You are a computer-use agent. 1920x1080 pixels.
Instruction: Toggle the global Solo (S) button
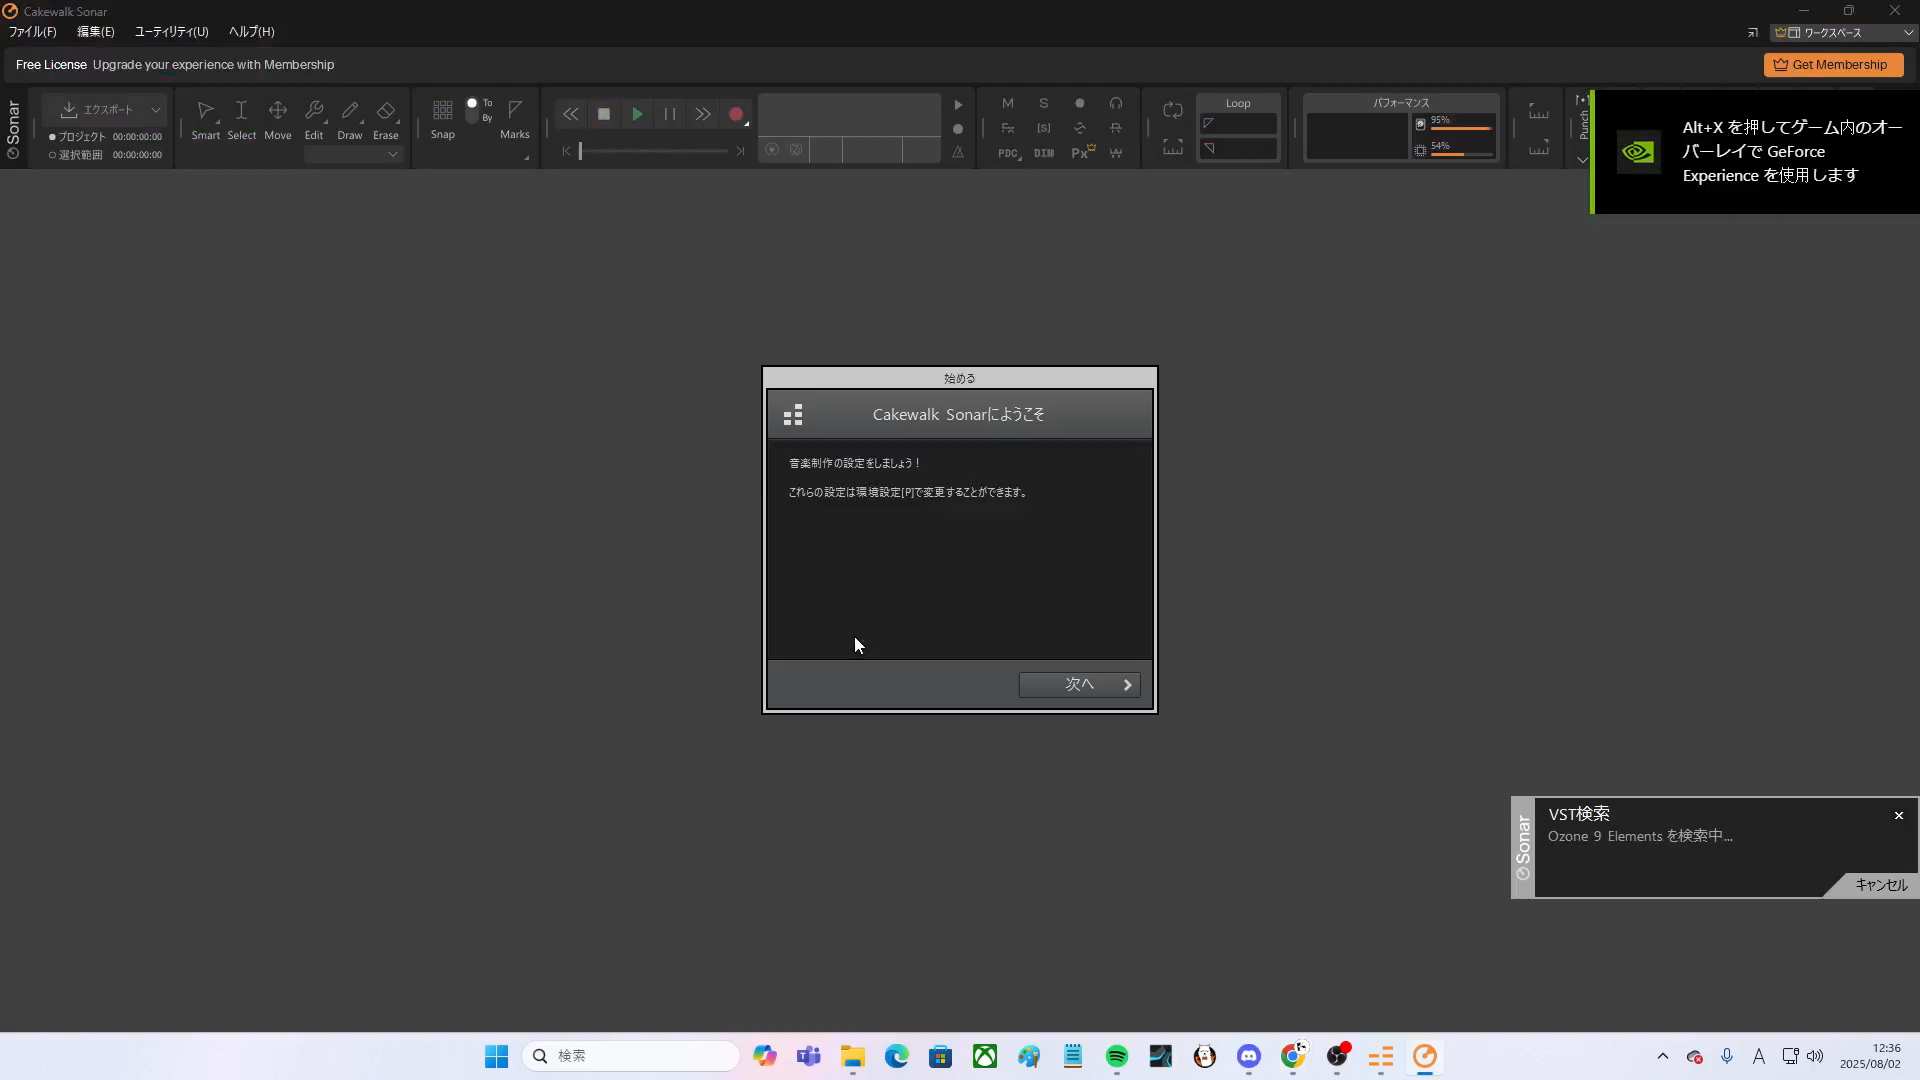[x=1044, y=103]
